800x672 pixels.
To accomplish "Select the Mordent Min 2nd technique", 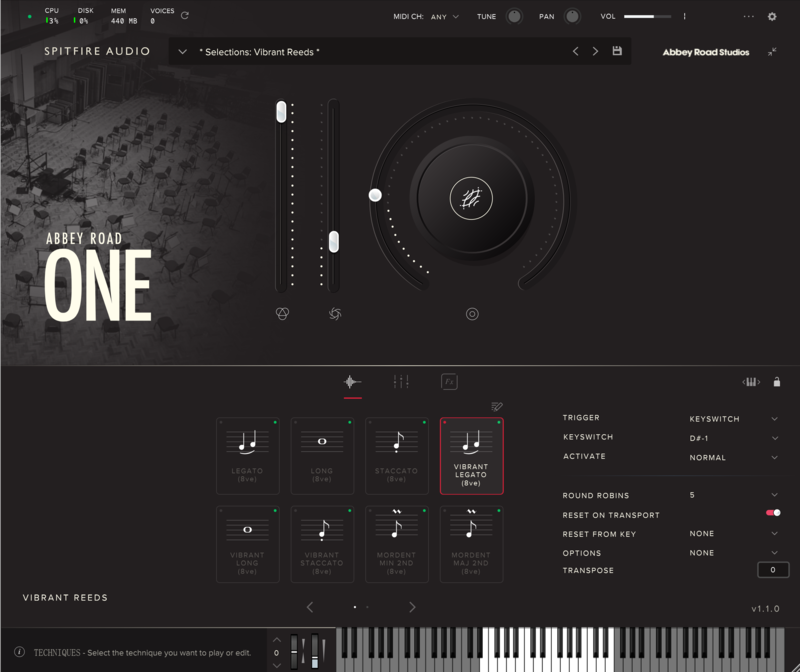I will point(396,544).
